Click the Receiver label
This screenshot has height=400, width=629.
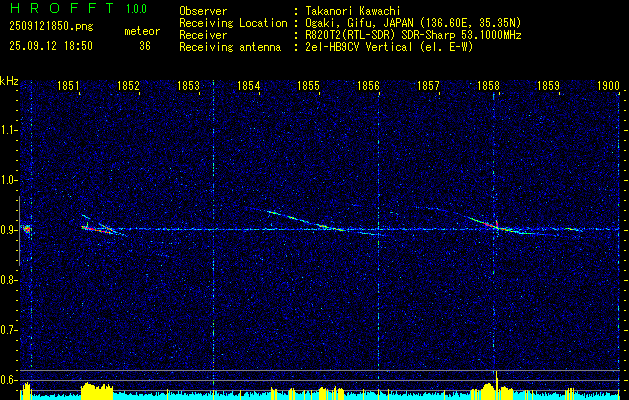(203, 35)
